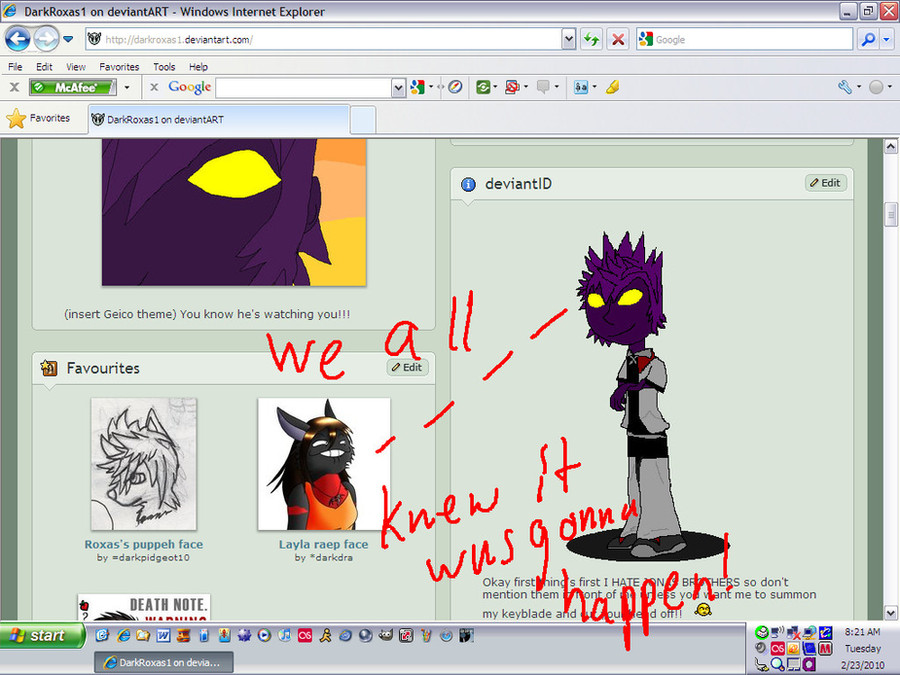Click the Roxas's puppeh face link

tap(143, 544)
